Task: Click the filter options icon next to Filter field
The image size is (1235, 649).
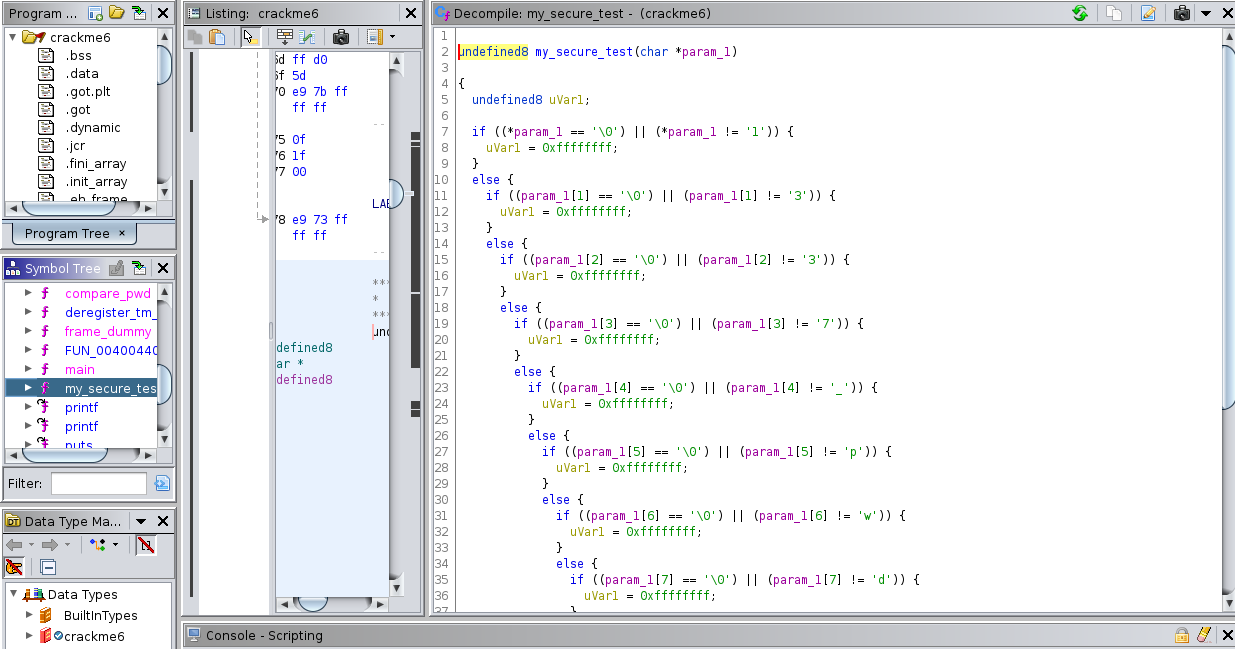Action: pyautogui.click(x=162, y=484)
